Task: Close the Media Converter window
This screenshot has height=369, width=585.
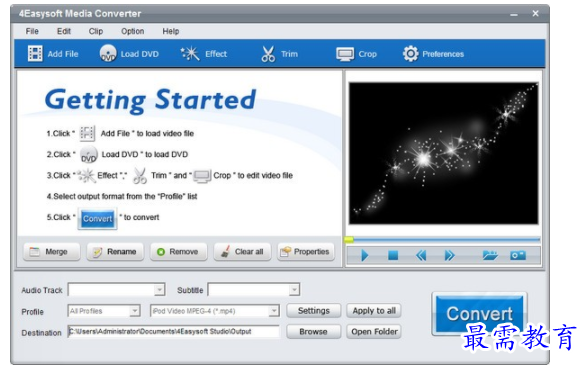Action: (x=535, y=14)
